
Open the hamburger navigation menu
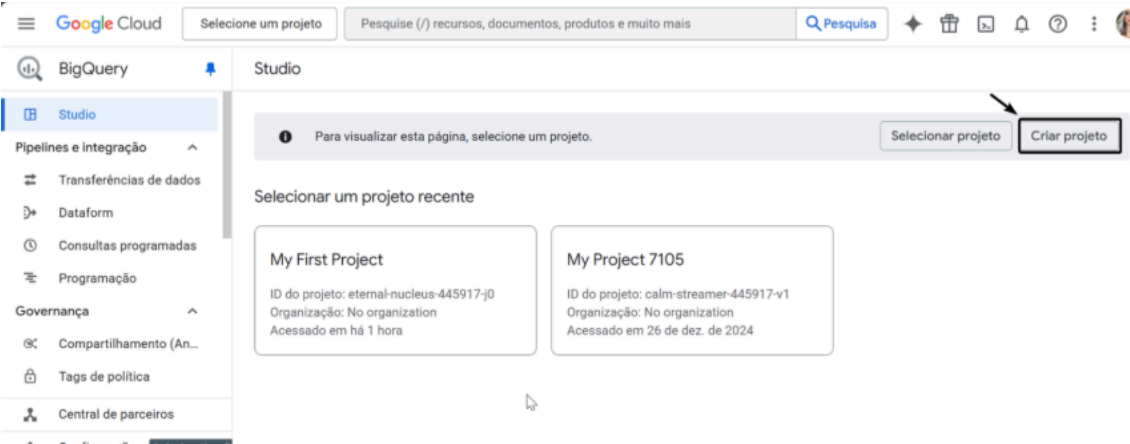[x=26, y=24]
